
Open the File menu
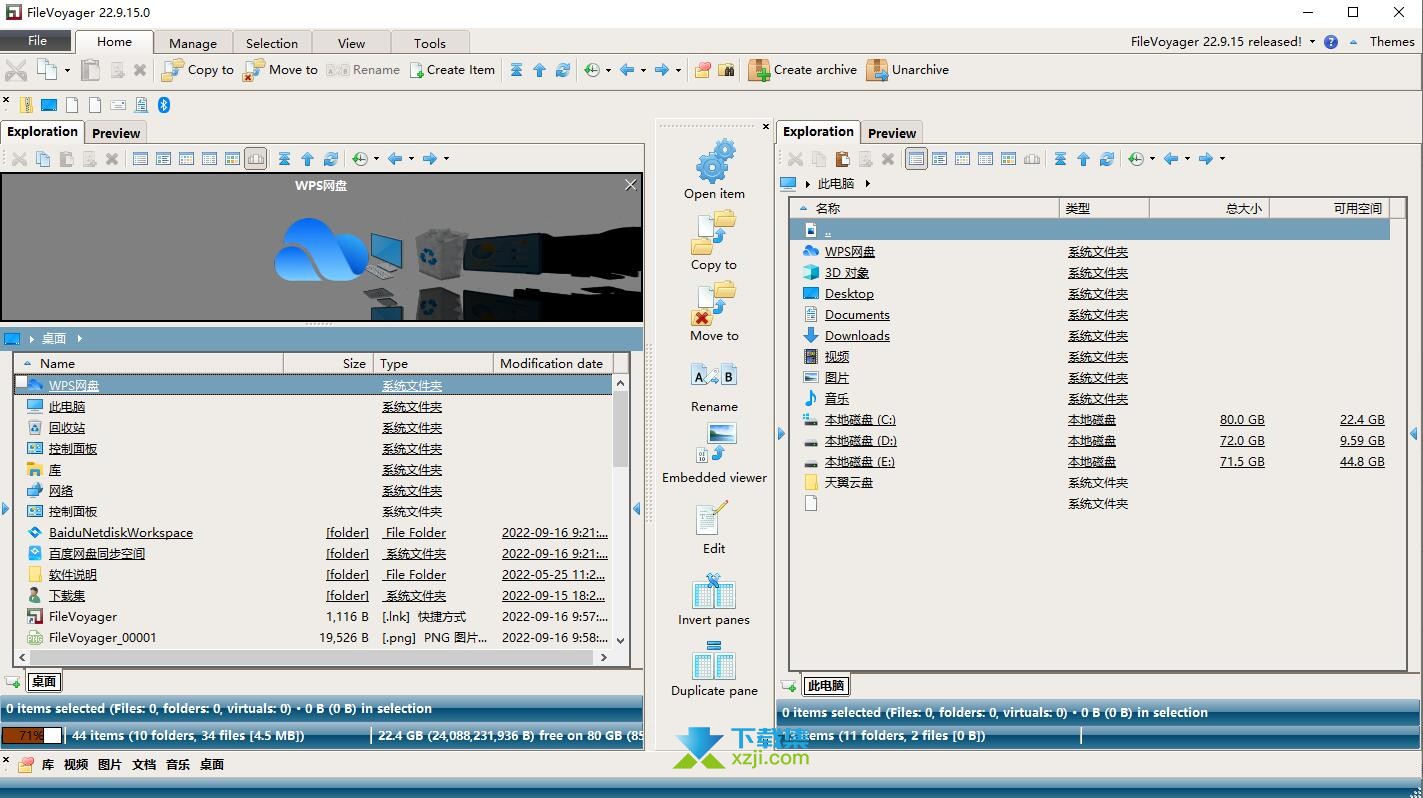[x=37, y=41]
